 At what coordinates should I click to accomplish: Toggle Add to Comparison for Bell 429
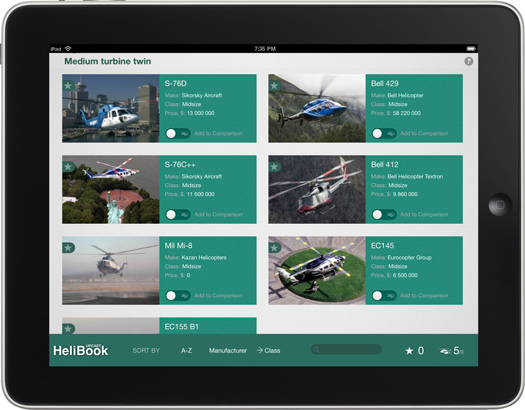pyautogui.click(x=384, y=133)
